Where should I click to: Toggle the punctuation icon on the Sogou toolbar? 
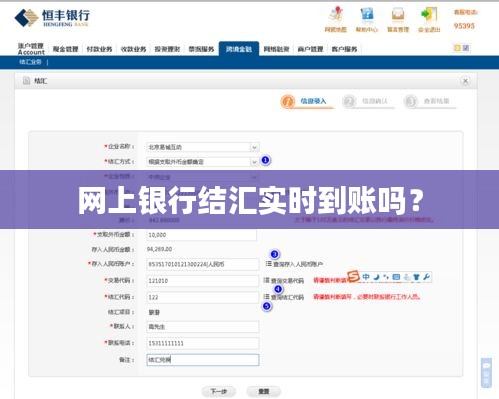tap(386, 277)
